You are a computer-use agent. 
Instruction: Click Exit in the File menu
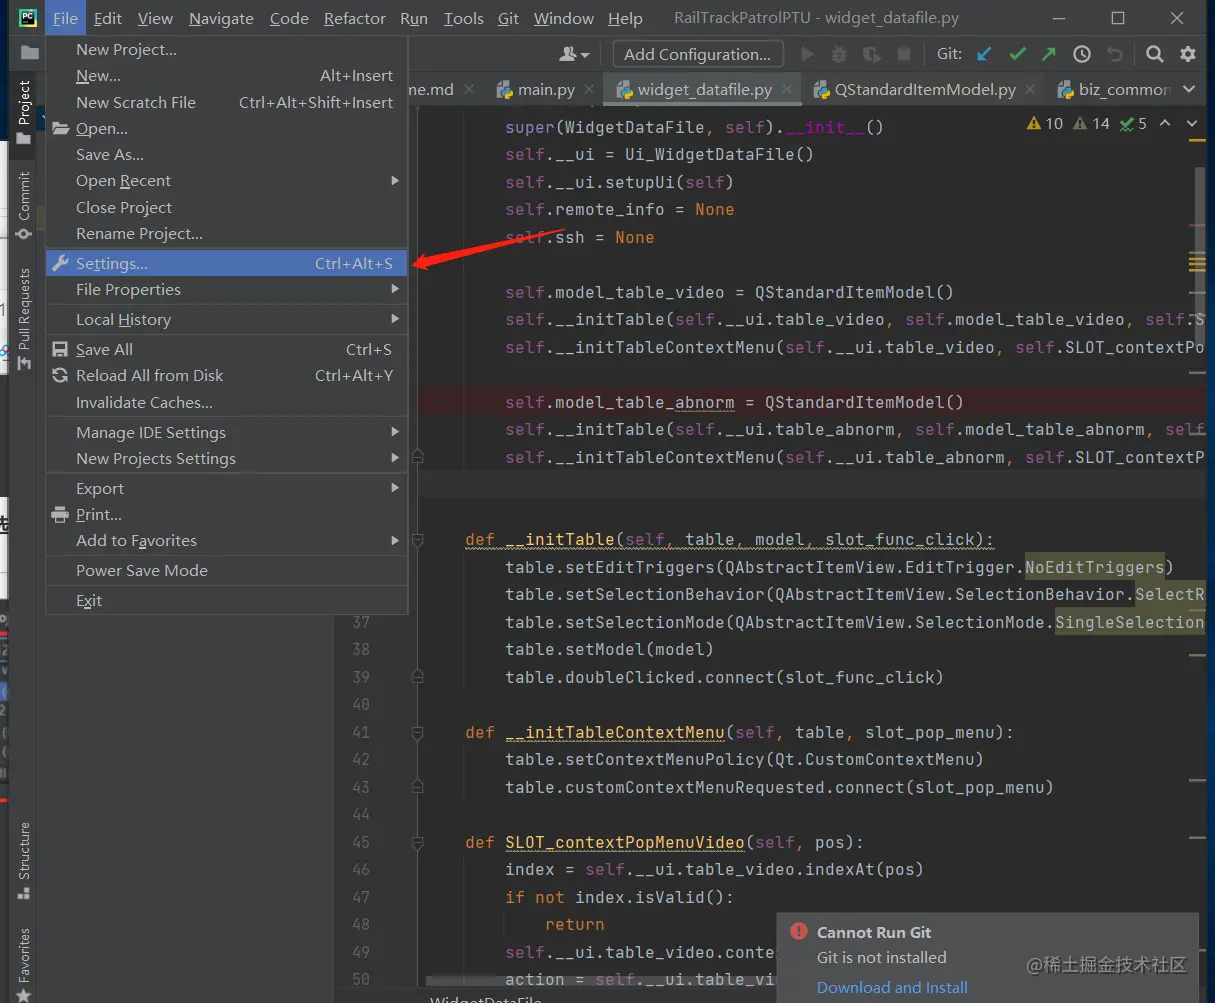227,600
